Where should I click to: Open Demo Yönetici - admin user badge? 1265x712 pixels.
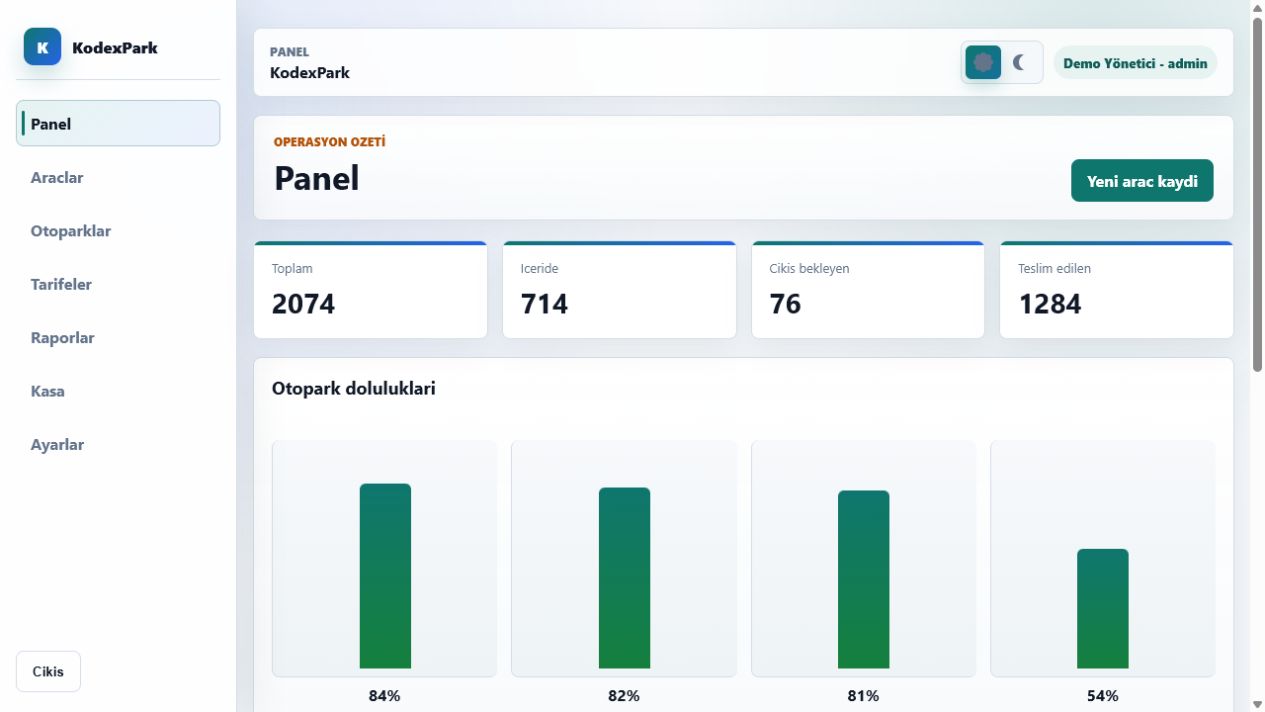pyautogui.click(x=1135, y=63)
